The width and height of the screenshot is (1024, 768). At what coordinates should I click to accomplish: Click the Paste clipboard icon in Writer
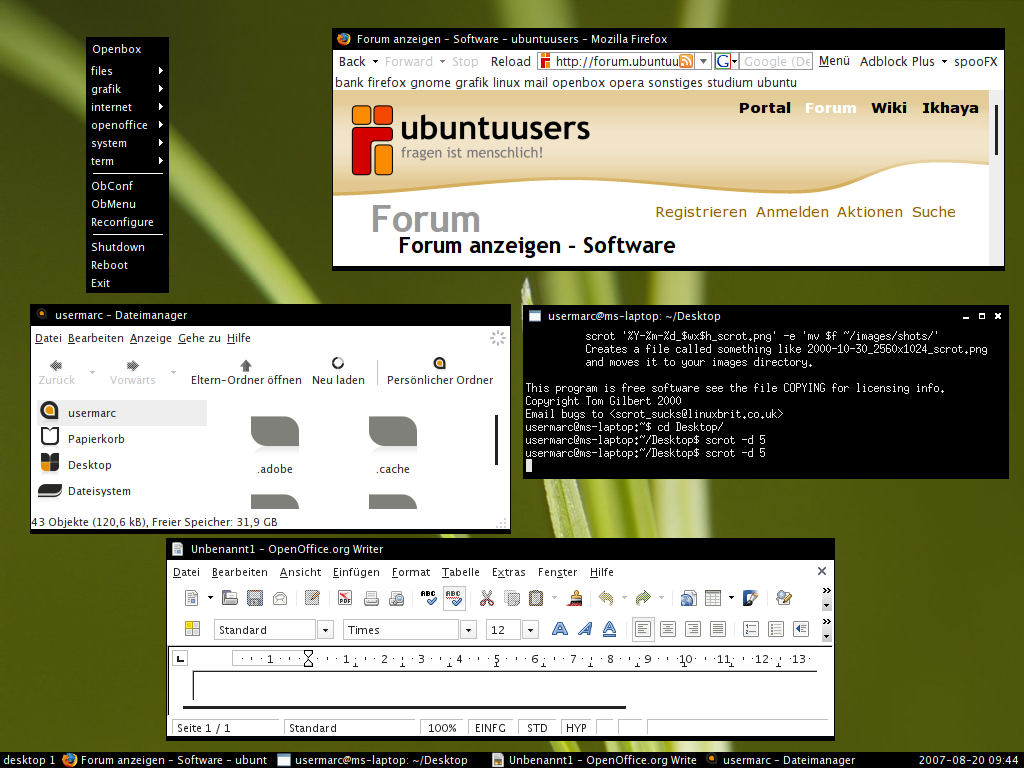click(x=536, y=598)
